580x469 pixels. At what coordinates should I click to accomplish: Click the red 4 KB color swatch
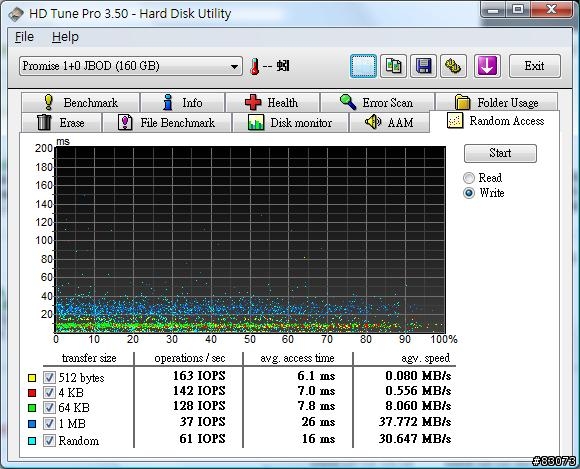(32, 392)
